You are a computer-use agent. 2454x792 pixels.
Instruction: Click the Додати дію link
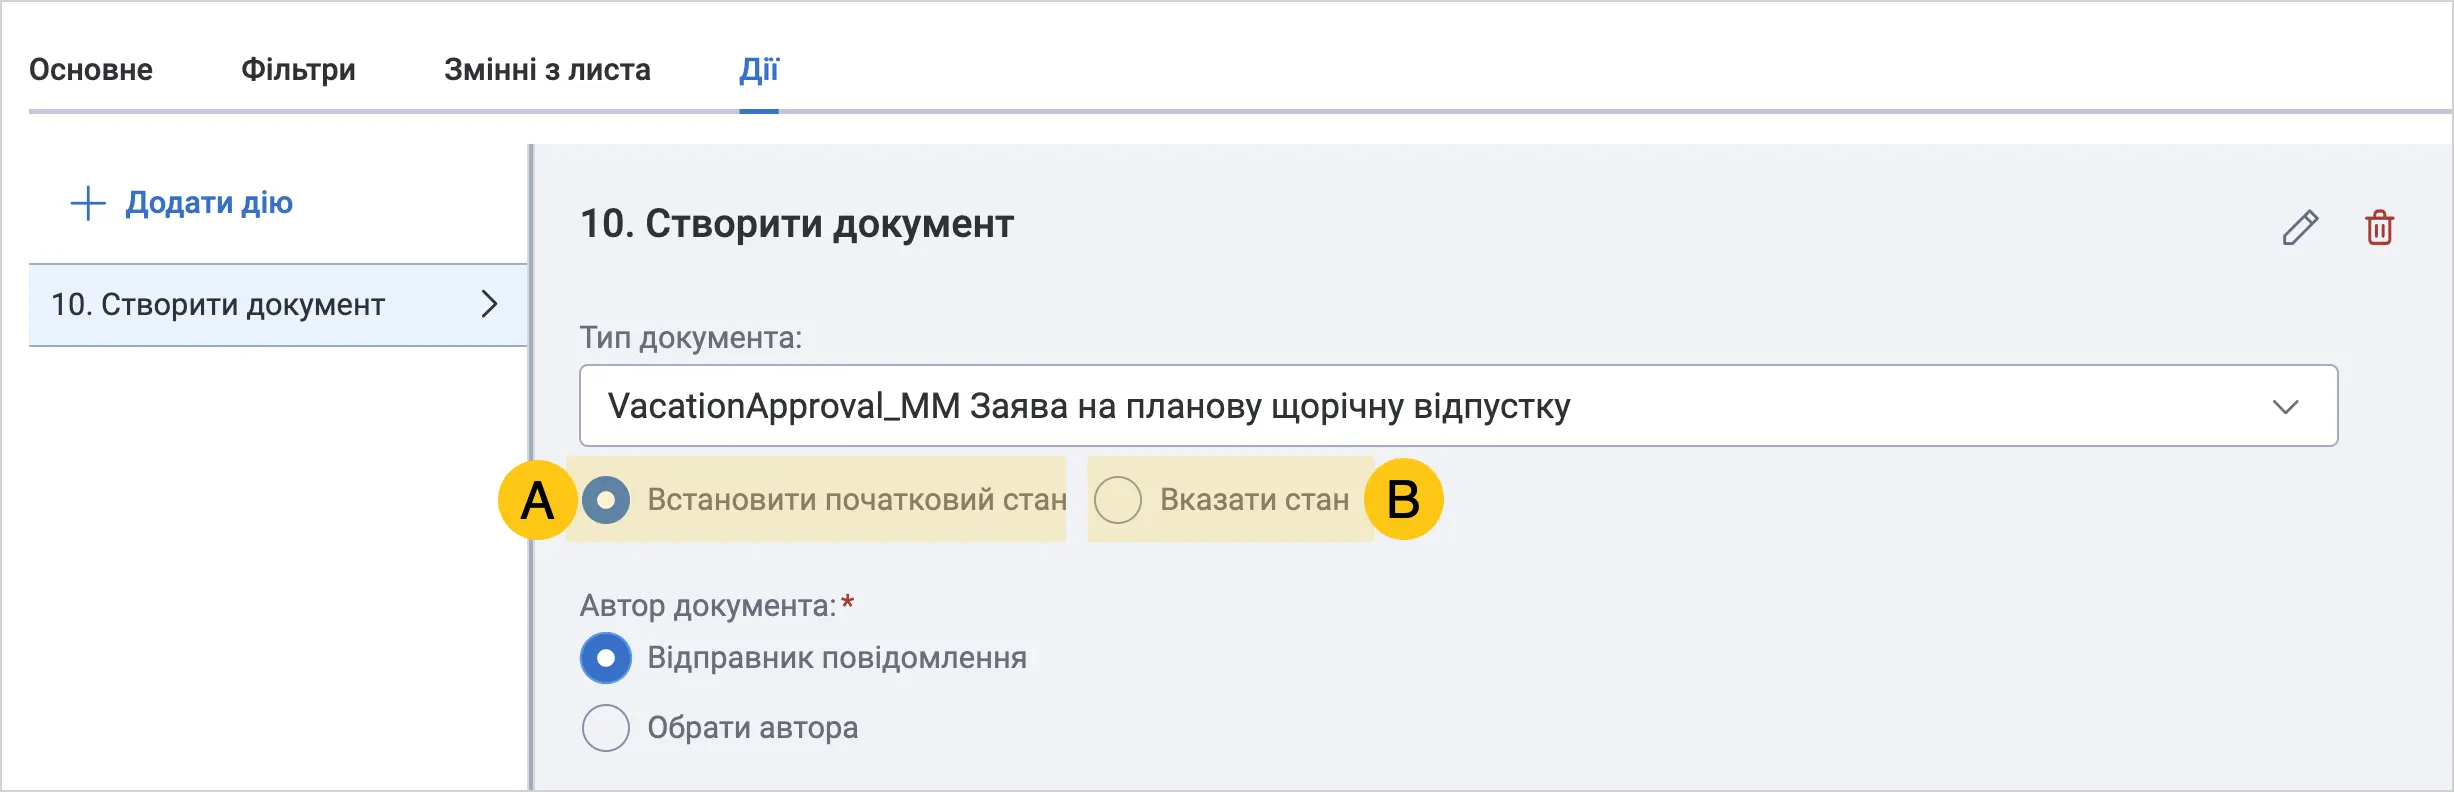(209, 203)
